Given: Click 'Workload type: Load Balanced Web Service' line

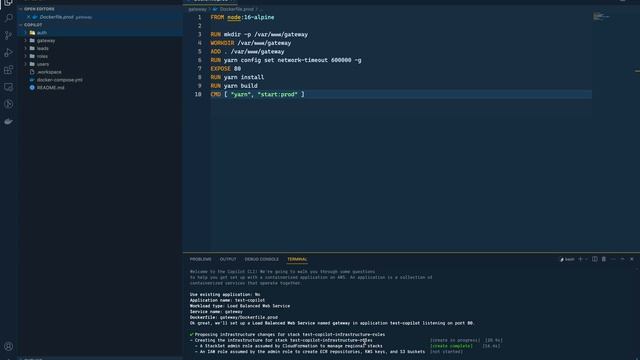Looking at the screenshot, I should tap(240, 306).
